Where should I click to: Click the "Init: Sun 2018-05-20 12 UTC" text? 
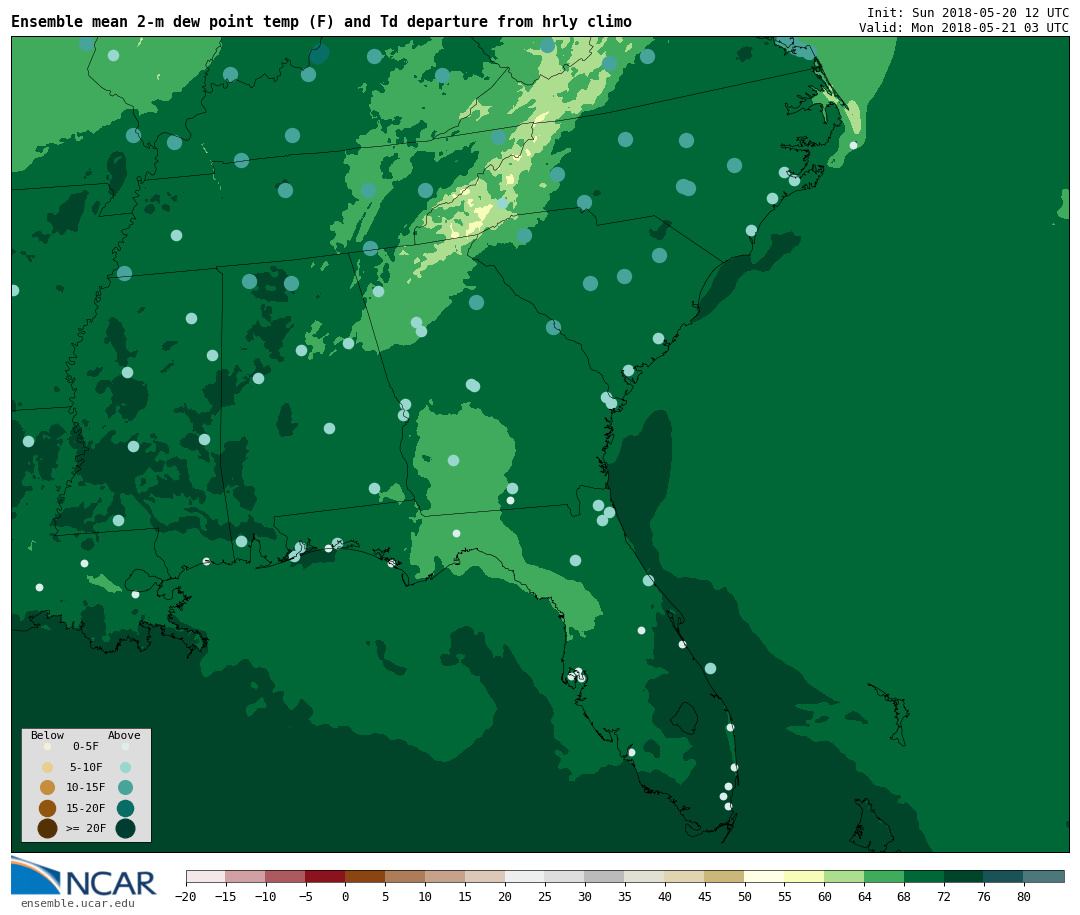(968, 12)
